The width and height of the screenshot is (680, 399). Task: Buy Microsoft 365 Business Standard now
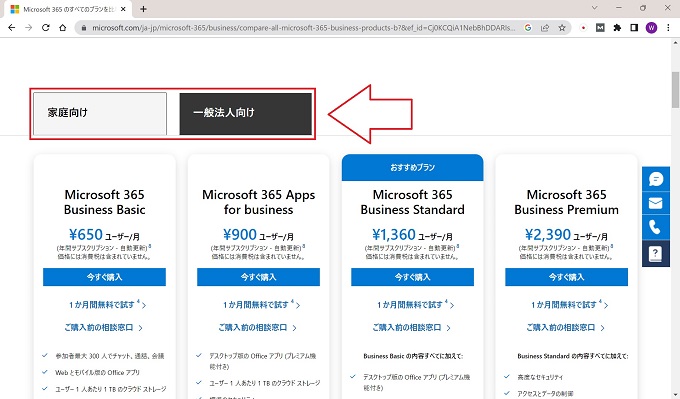click(412, 277)
